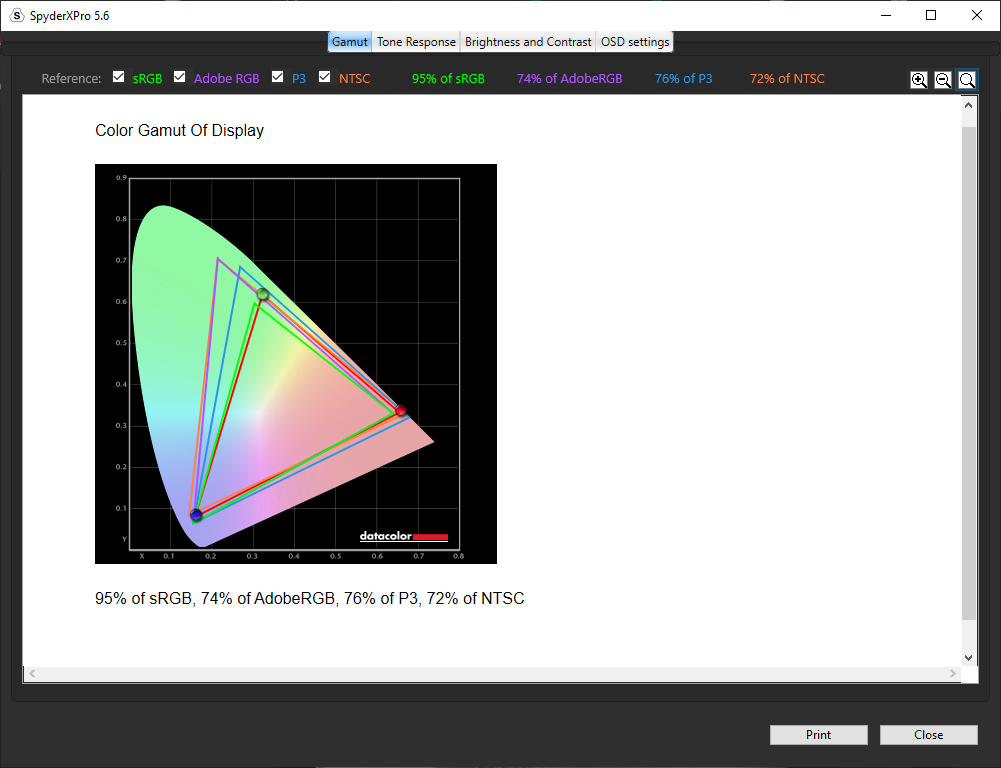Screen dimensions: 1001x768
Task: Click the zoom in magnifier icon
Action: 919,80
